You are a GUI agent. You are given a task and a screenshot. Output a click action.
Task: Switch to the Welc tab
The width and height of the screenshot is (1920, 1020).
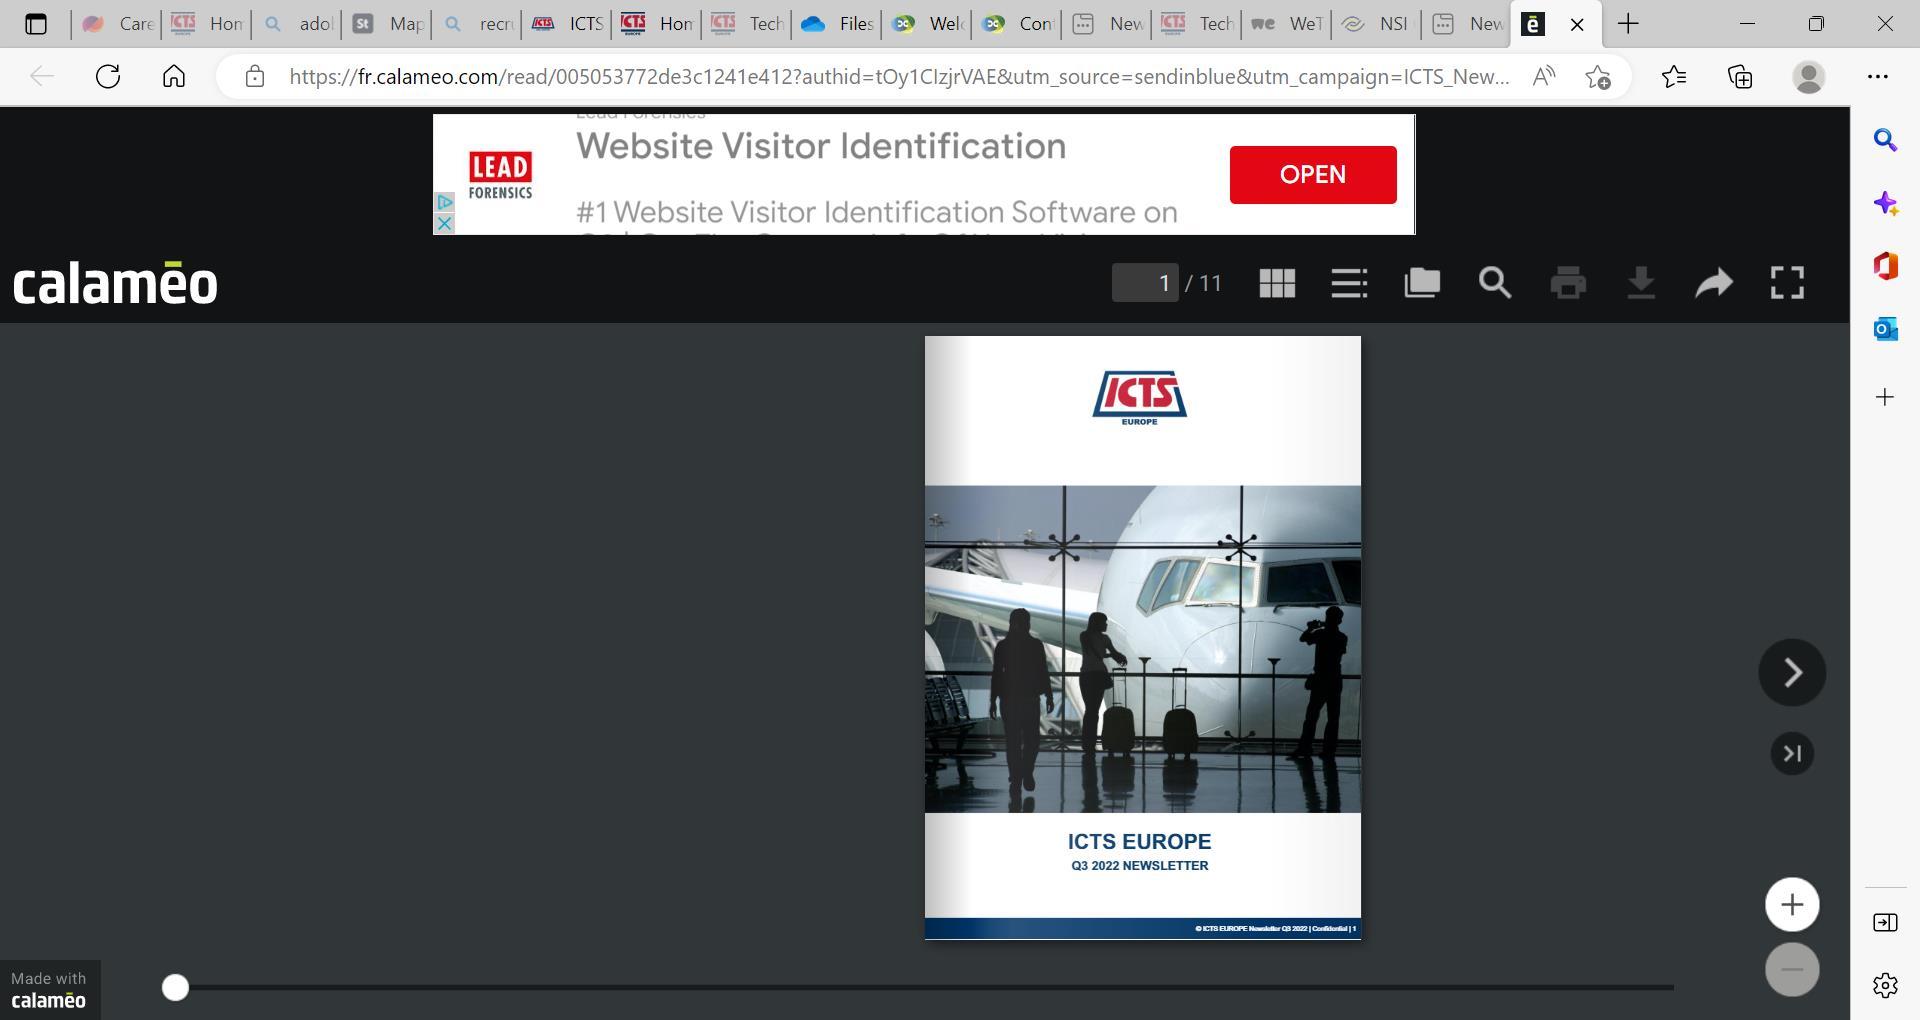point(926,24)
